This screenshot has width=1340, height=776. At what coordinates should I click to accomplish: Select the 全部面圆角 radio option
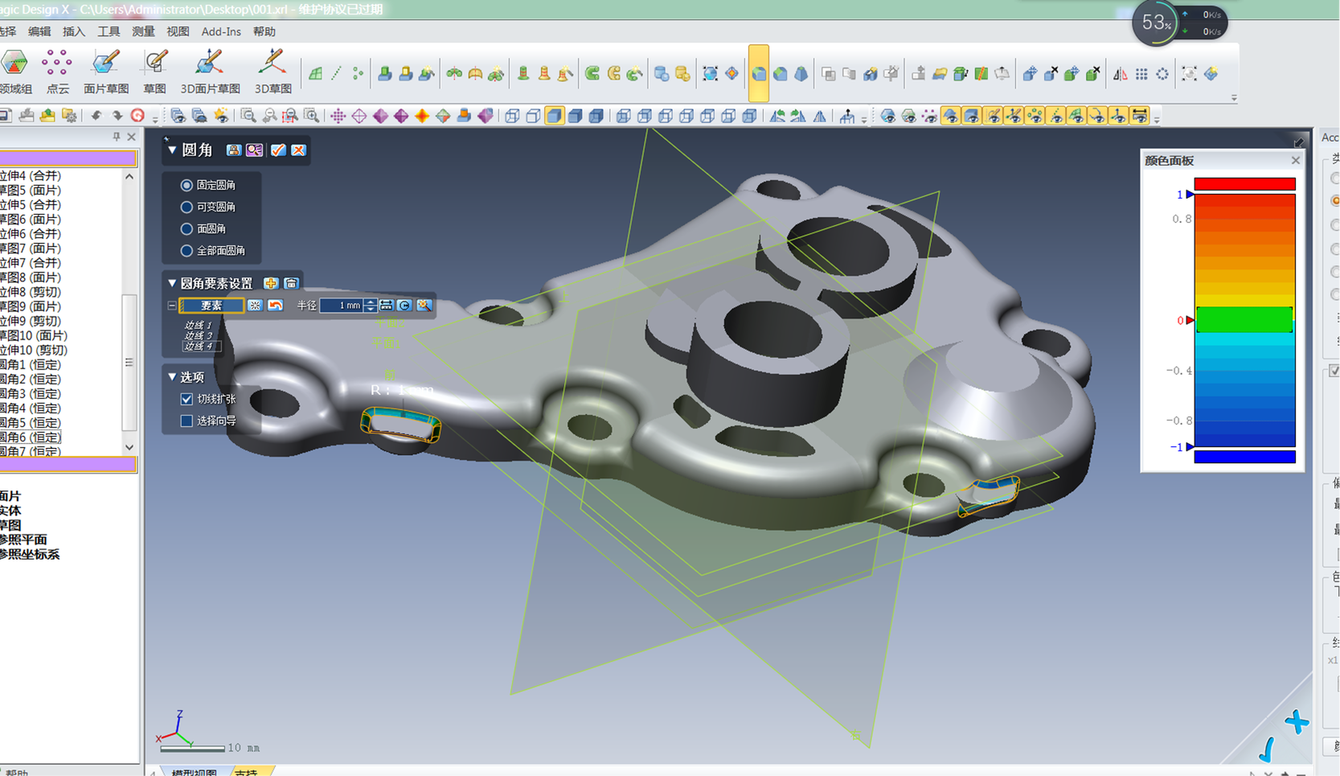(186, 251)
